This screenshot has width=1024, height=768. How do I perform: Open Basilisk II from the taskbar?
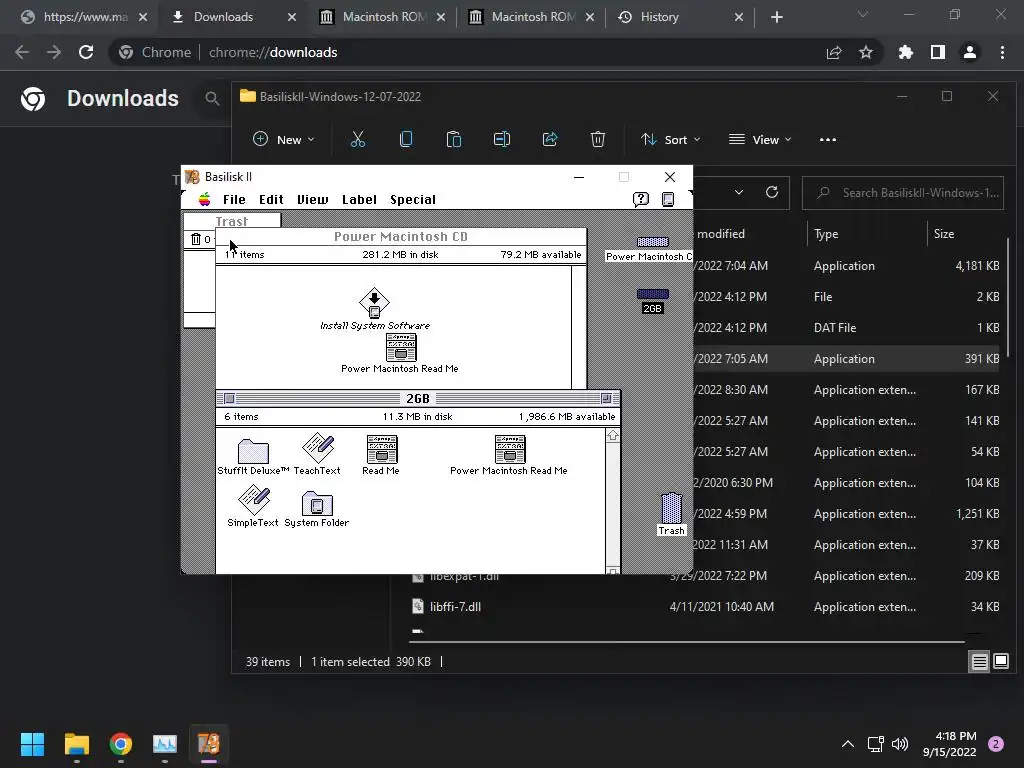tap(209, 744)
